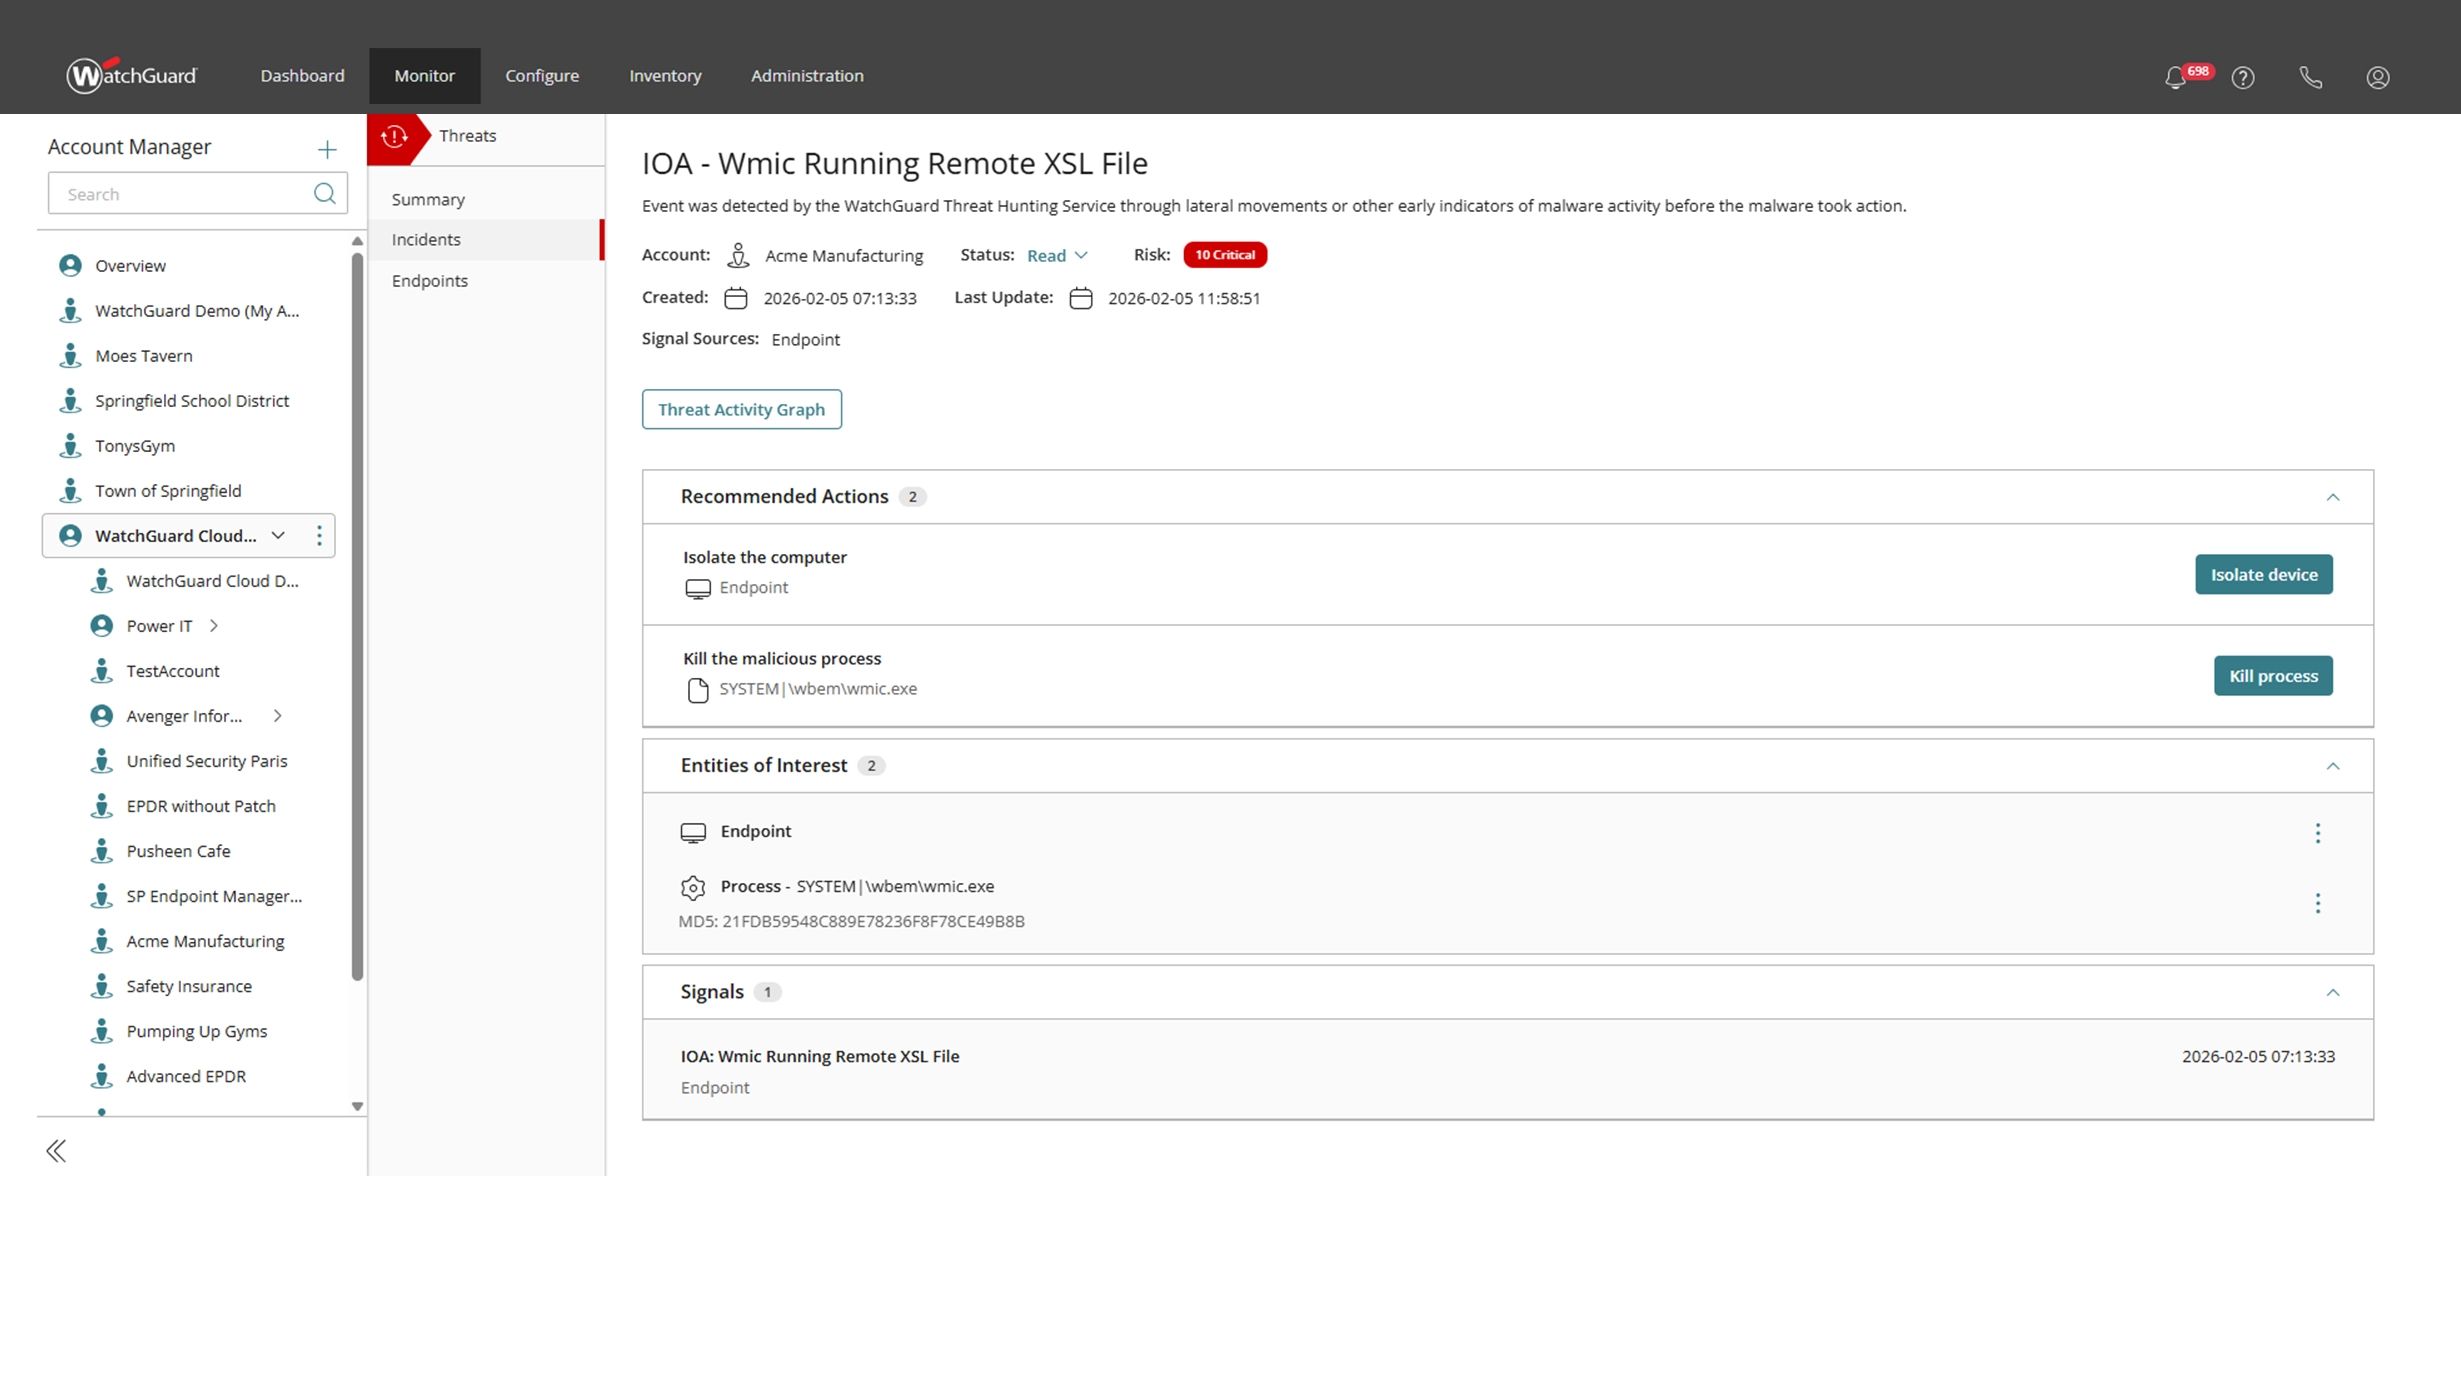Open the notifications bell icon

pos(2175,77)
